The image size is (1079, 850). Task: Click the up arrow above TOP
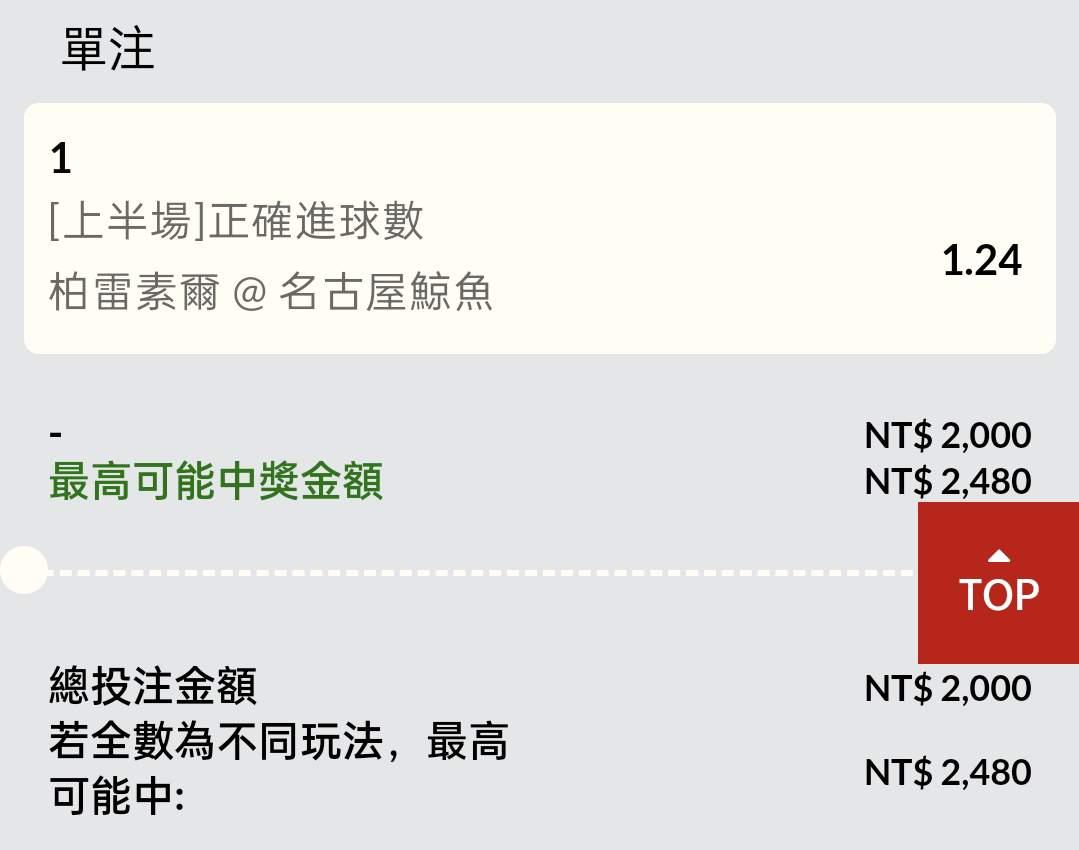click(998, 556)
